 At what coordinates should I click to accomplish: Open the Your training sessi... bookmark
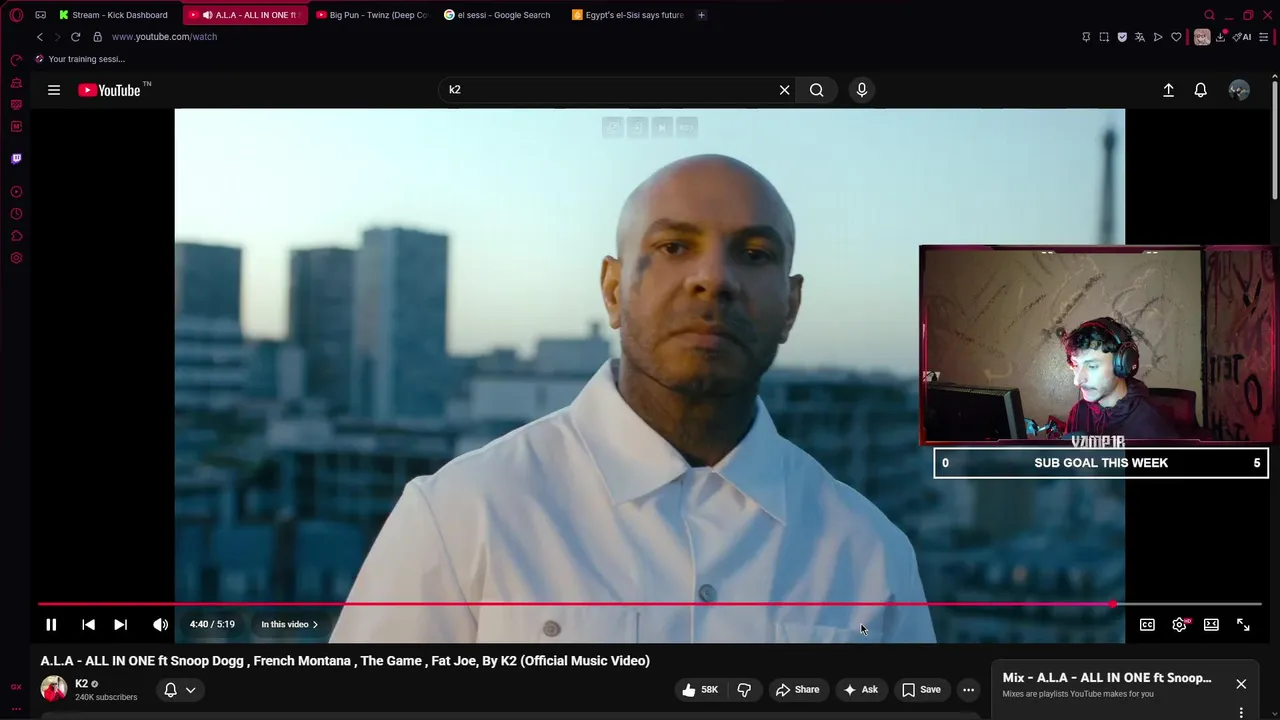(79, 59)
